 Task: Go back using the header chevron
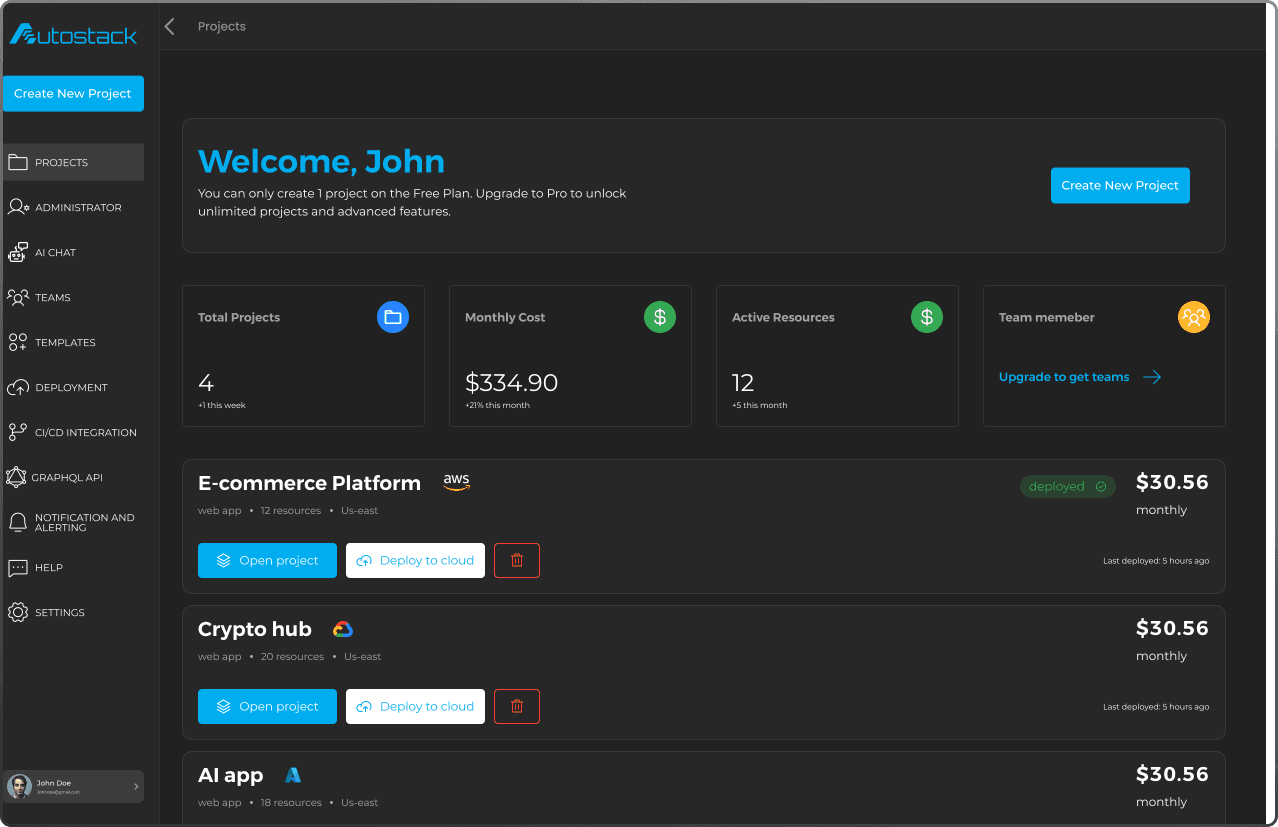[169, 27]
